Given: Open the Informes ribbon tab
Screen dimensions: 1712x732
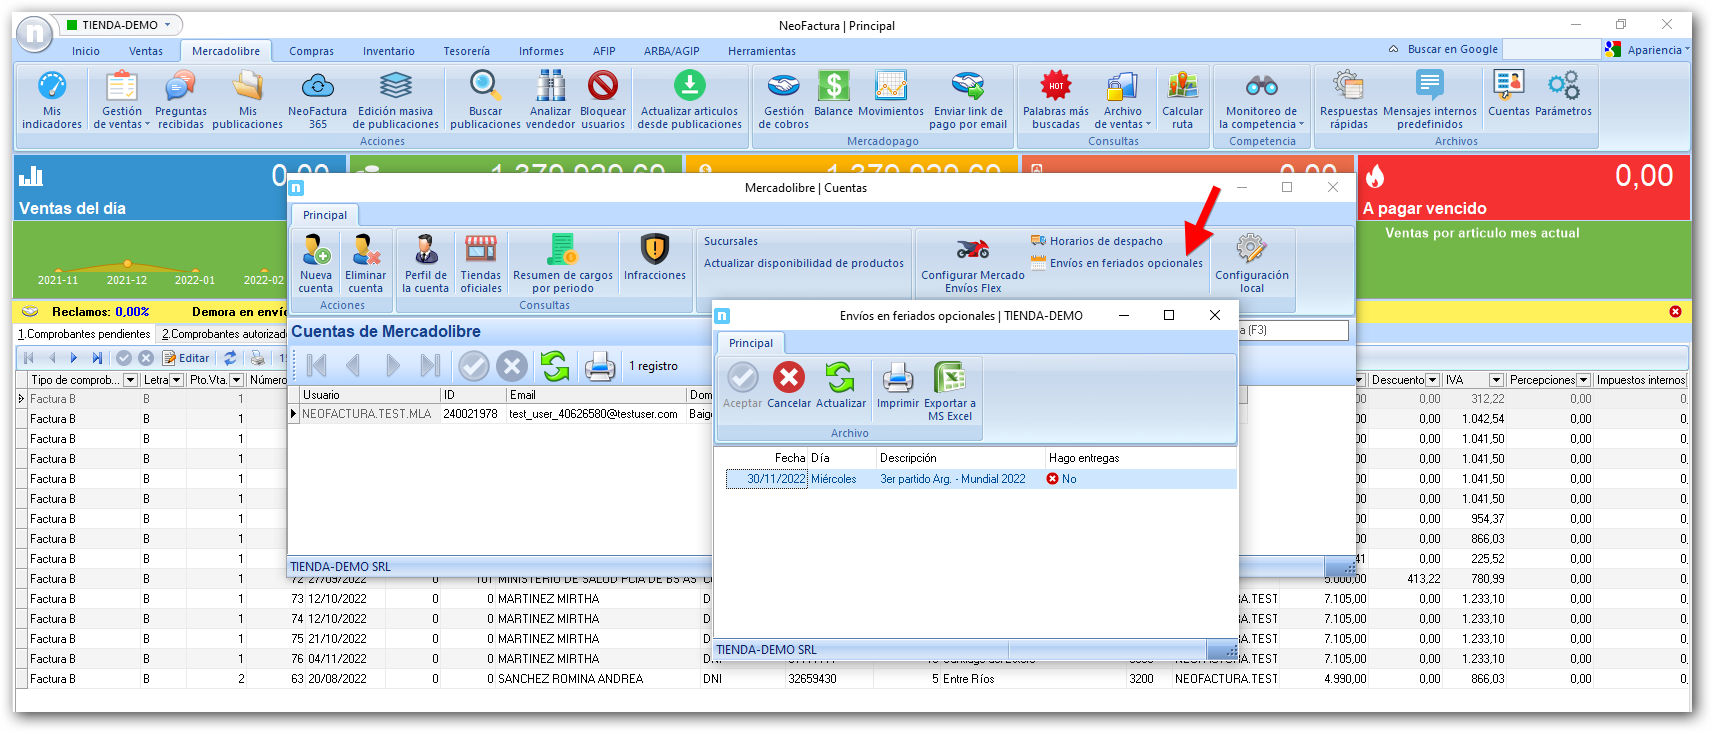Looking at the screenshot, I should 540,51.
